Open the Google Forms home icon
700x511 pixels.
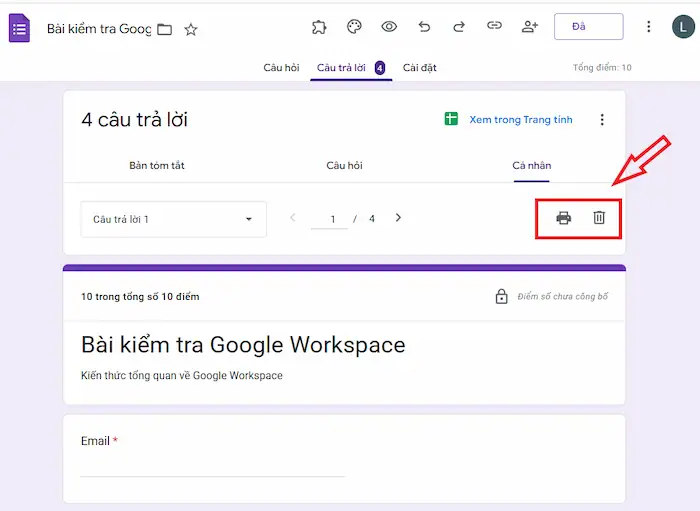pos(19,28)
